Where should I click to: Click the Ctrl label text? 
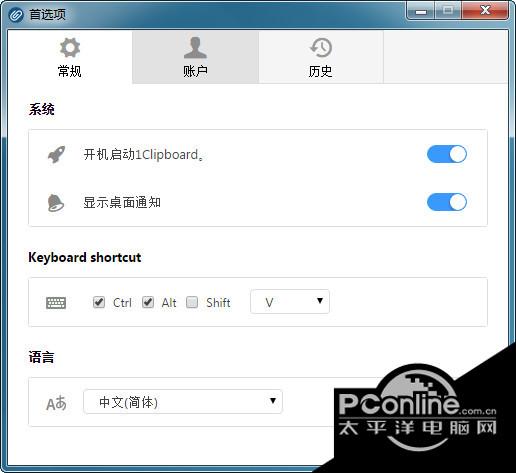pyautogui.click(x=122, y=303)
